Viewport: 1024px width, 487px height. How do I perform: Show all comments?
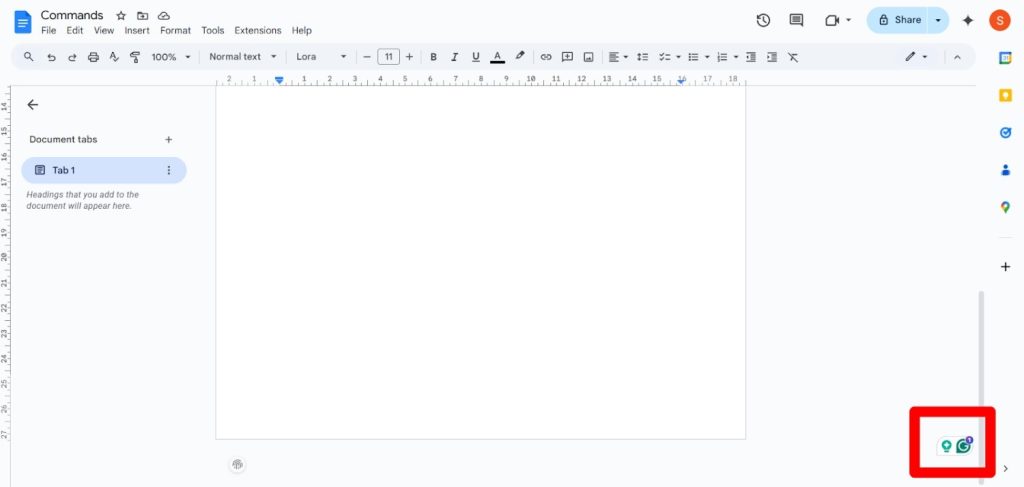(796, 20)
